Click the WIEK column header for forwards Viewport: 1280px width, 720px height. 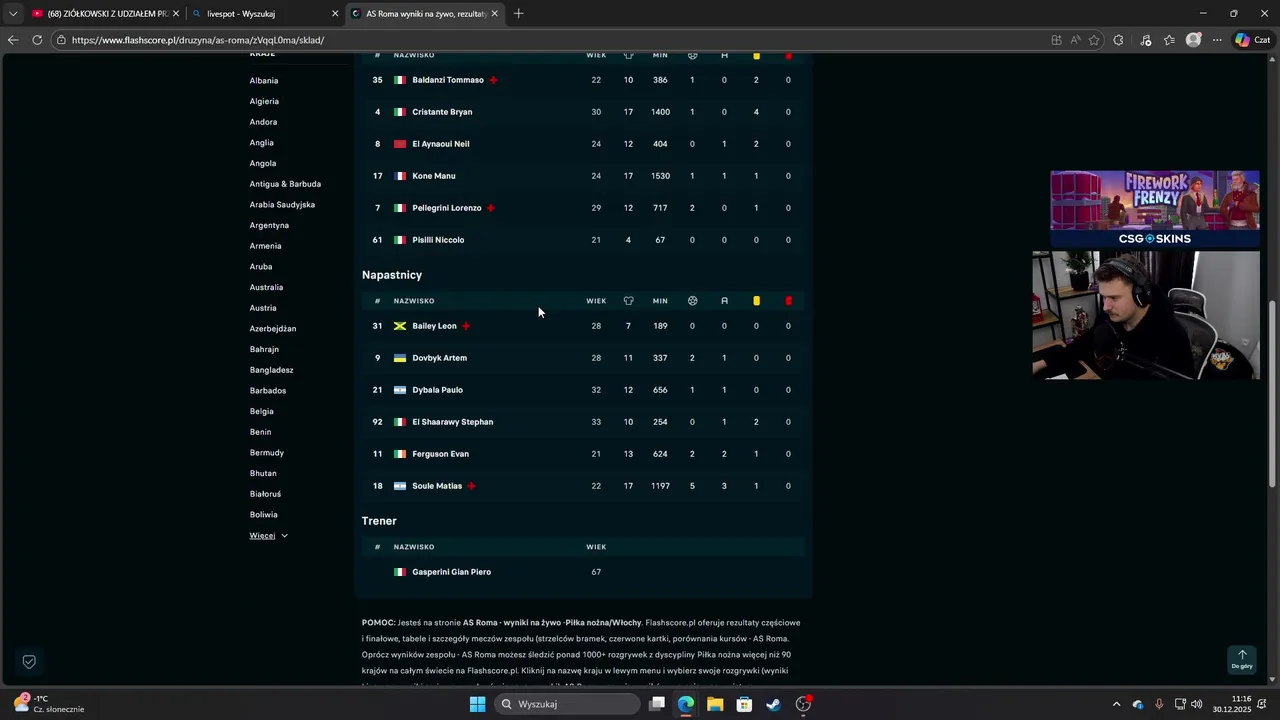[596, 301]
